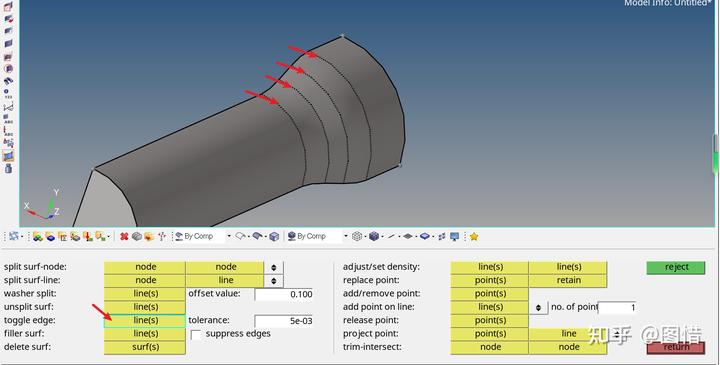Click the XYZ axis triad in viewport
This screenshot has height=365, width=720.
tap(44, 204)
